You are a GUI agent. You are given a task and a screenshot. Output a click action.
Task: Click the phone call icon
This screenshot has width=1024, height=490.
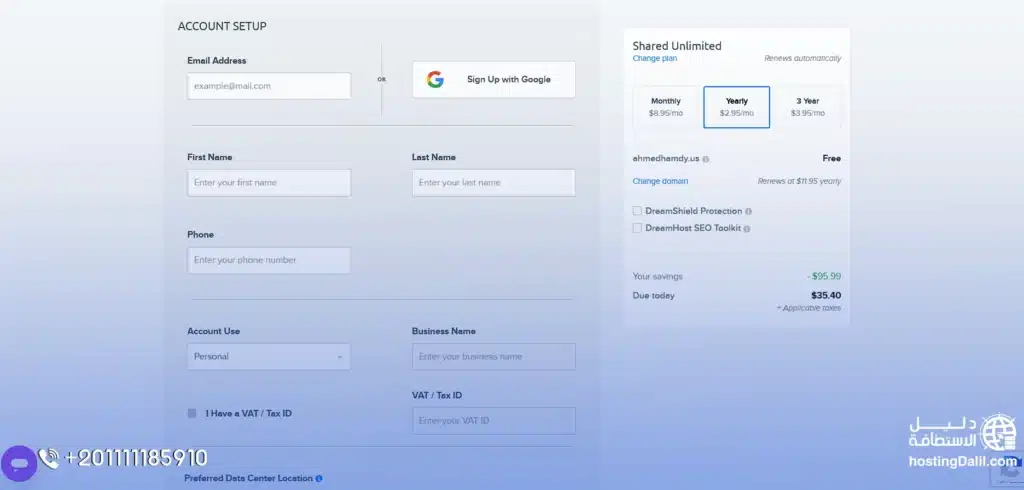tap(49, 458)
